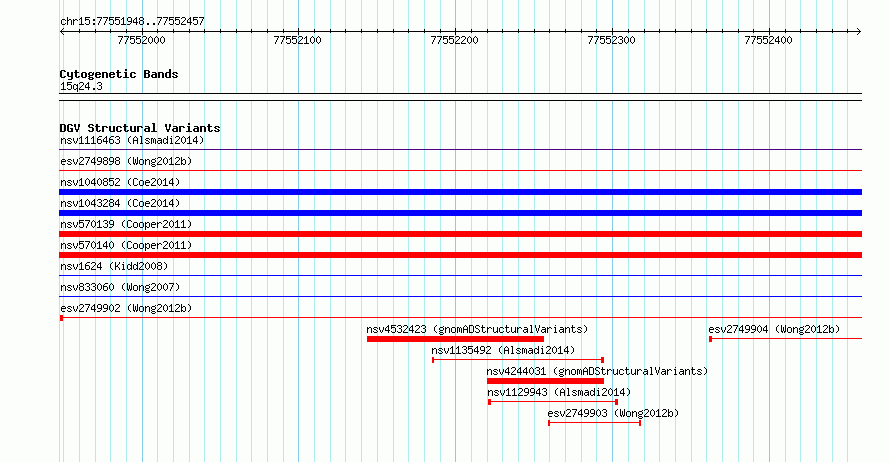Select the nsv1129943 thin red feature line
The width and height of the screenshot is (890, 462).
(x=553, y=402)
